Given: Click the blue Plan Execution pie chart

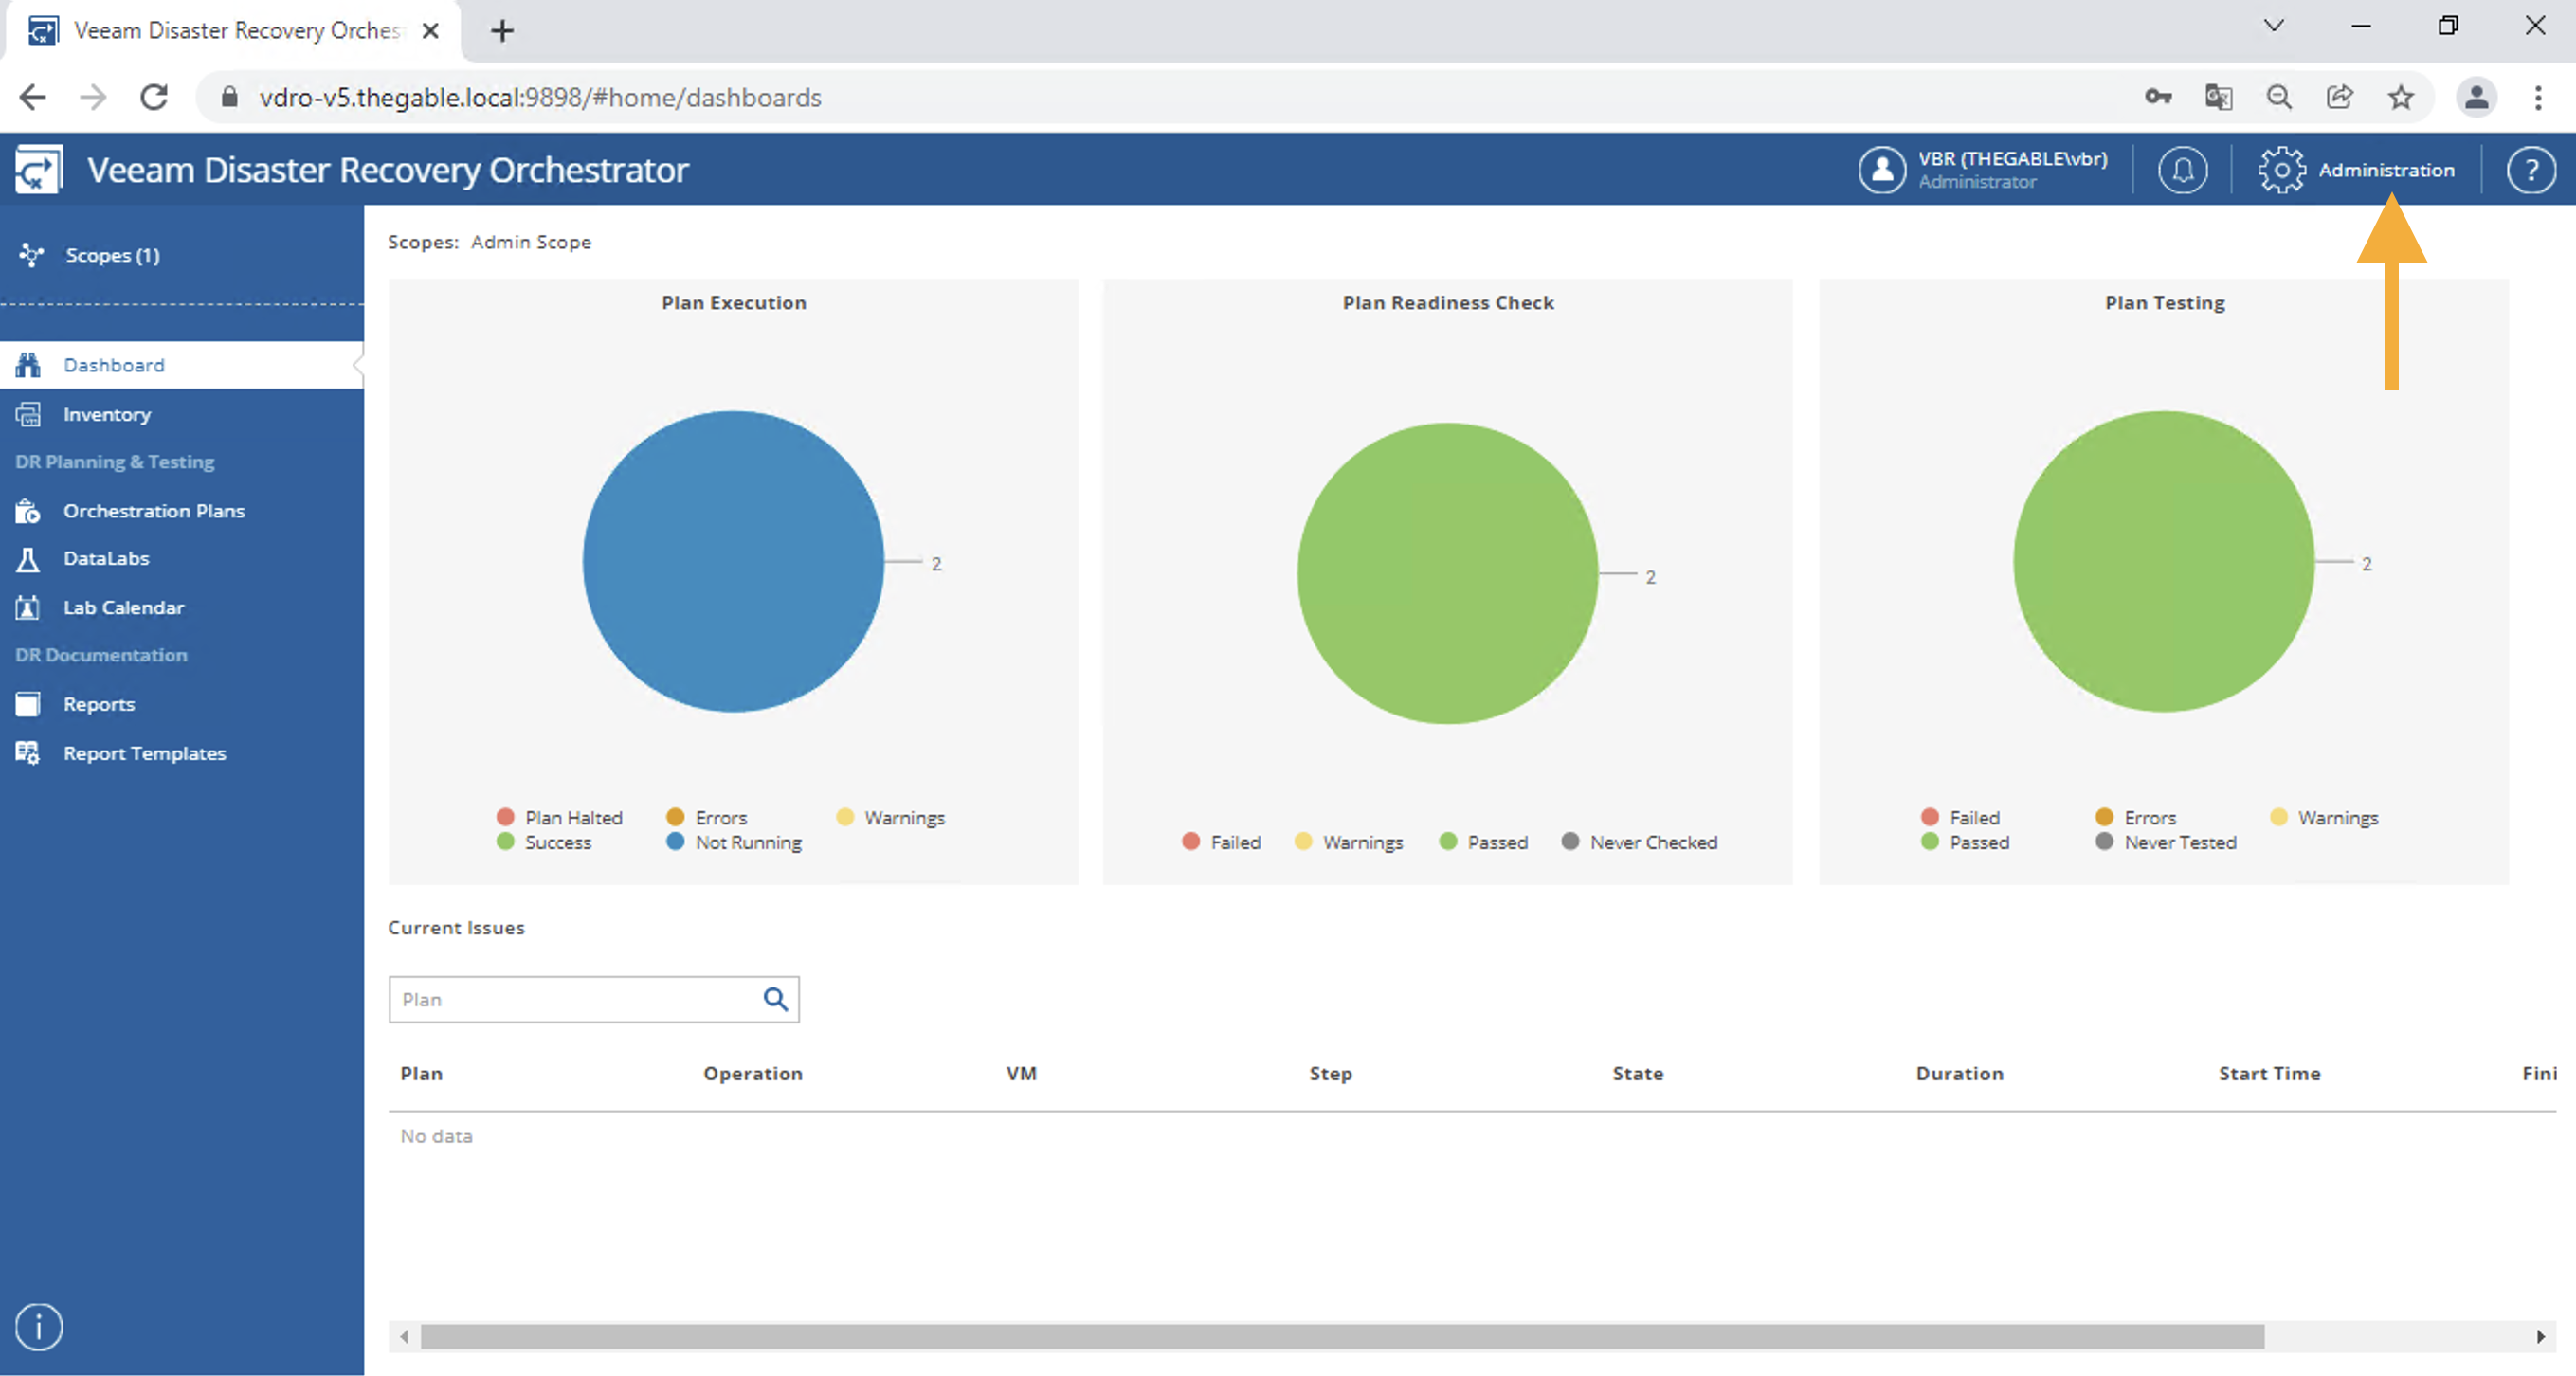Looking at the screenshot, I should click(x=733, y=561).
